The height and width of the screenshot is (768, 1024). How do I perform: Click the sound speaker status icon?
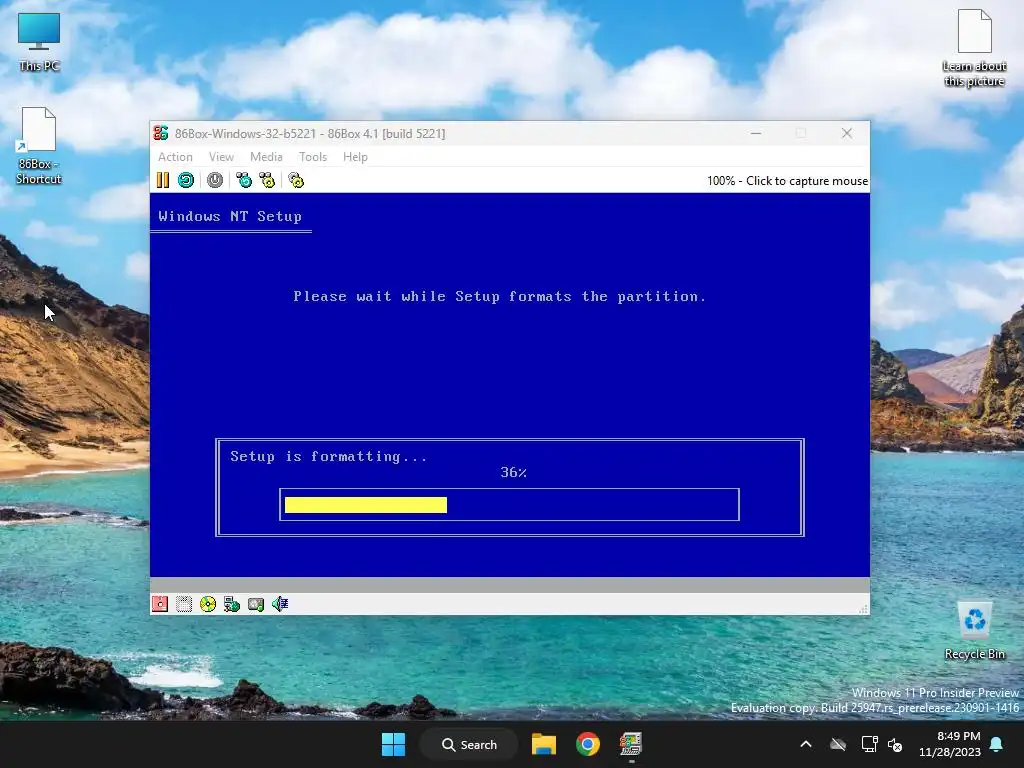(280, 604)
